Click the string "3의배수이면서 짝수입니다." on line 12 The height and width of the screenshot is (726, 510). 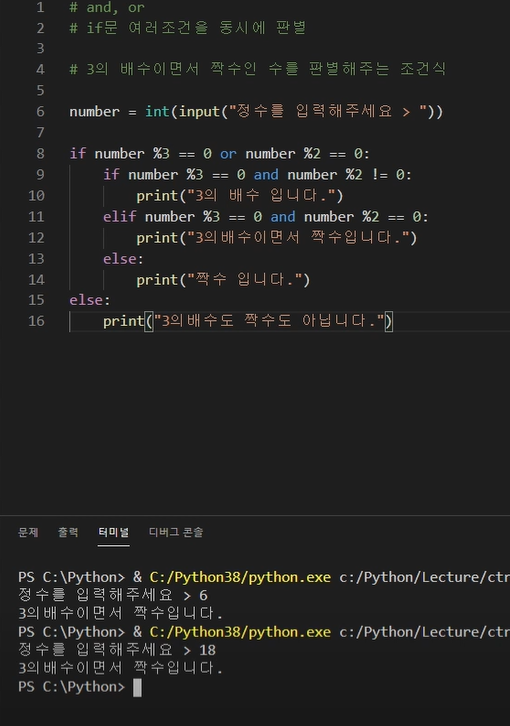click(298, 238)
